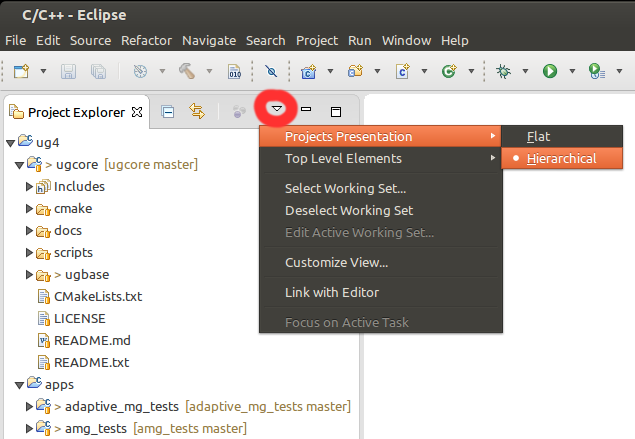Image resolution: width=635 pixels, height=439 pixels.
Task: Open the Refactor menu
Action: [x=146, y=40]
